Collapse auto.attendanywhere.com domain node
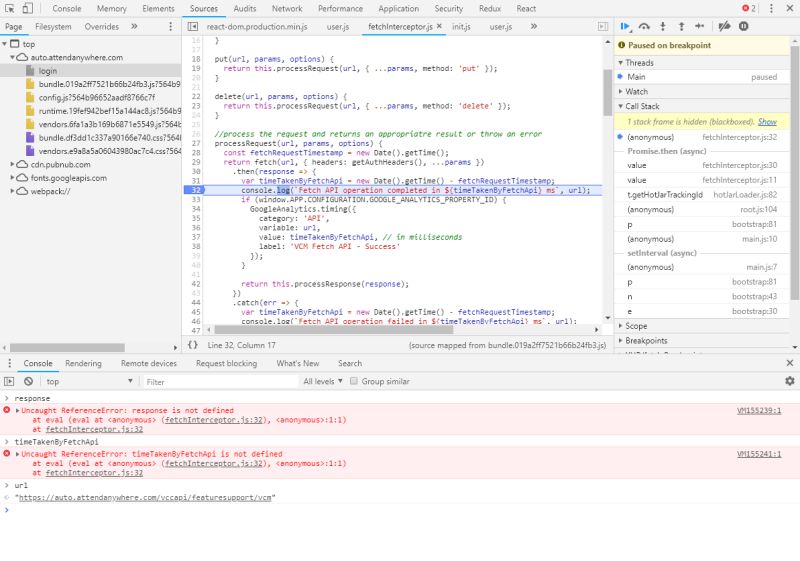800x561 pixels. click(12, 58)
